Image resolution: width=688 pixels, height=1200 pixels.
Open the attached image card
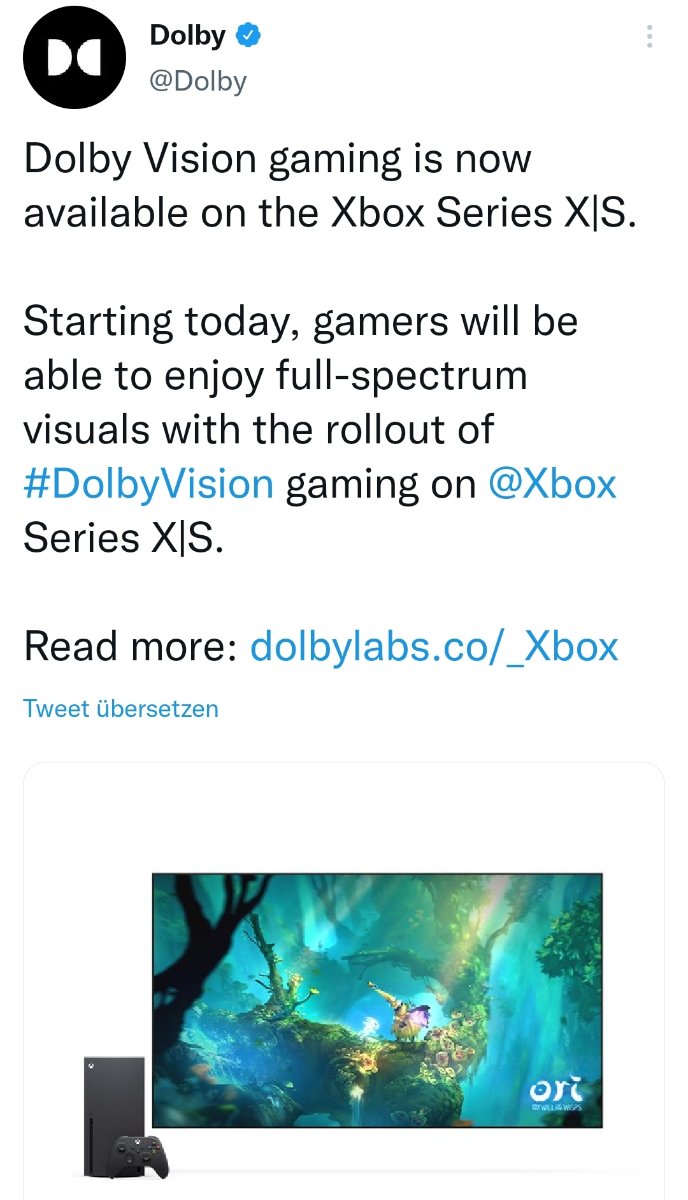coord(344,981)
